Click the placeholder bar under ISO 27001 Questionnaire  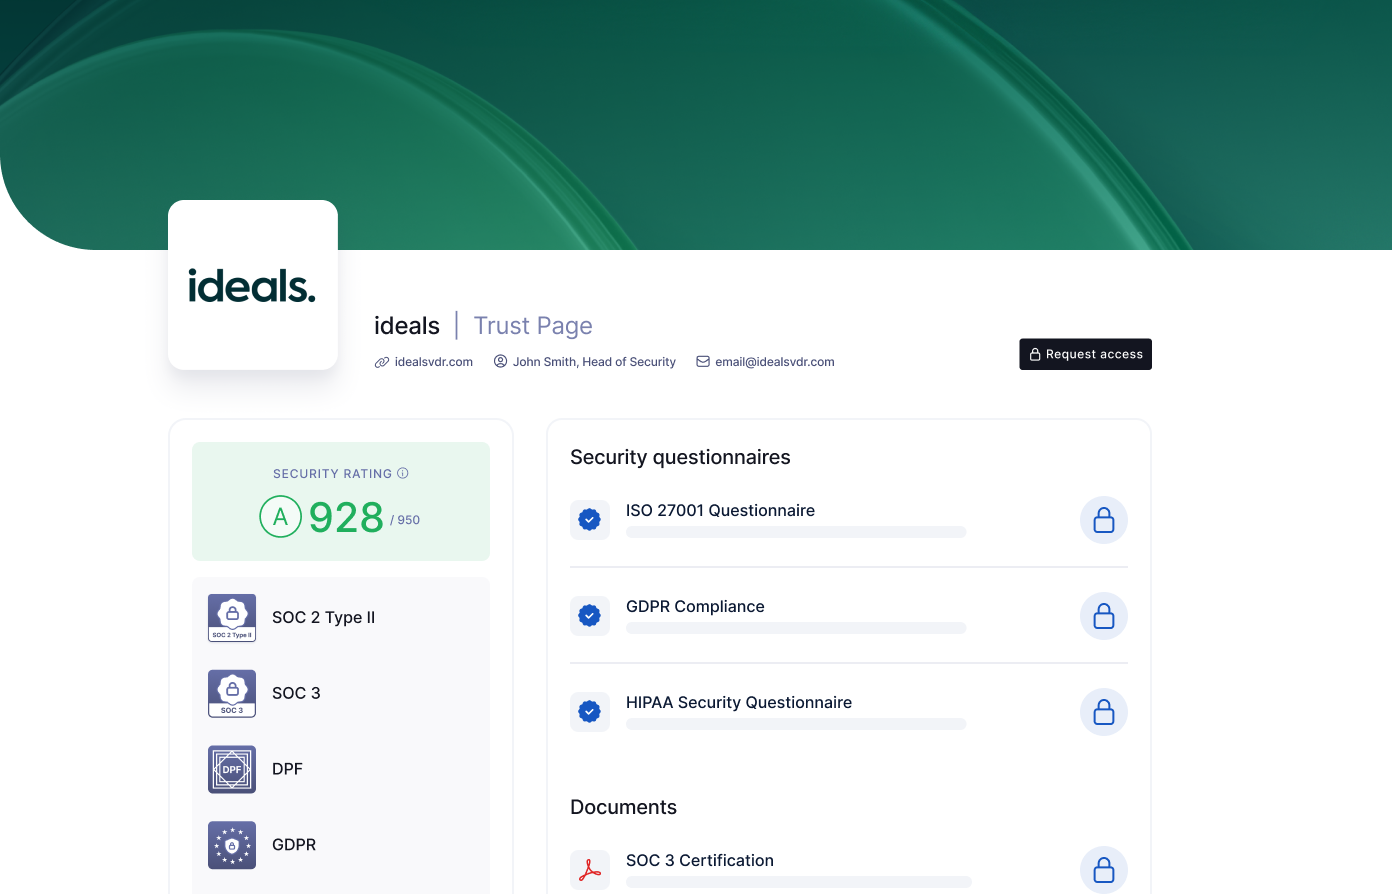coord(796,532)
